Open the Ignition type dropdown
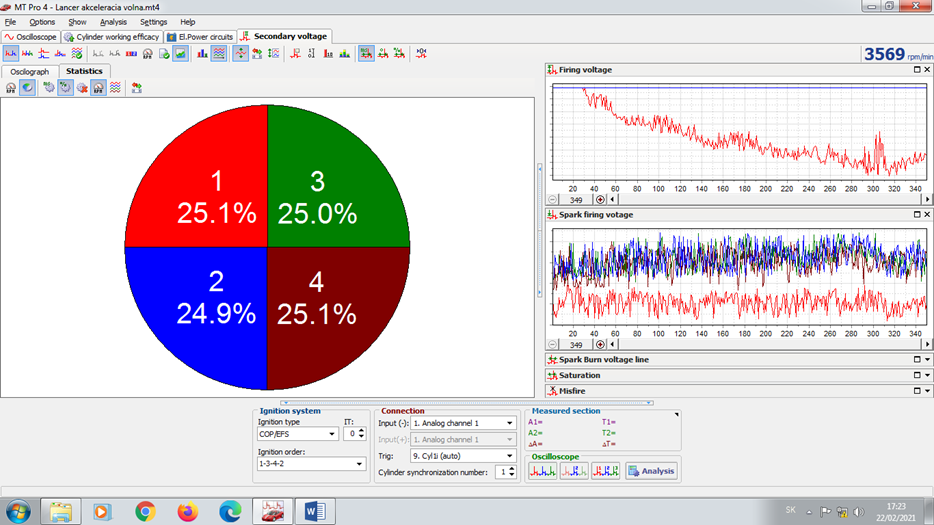934x525 pixels. [331, 434]
